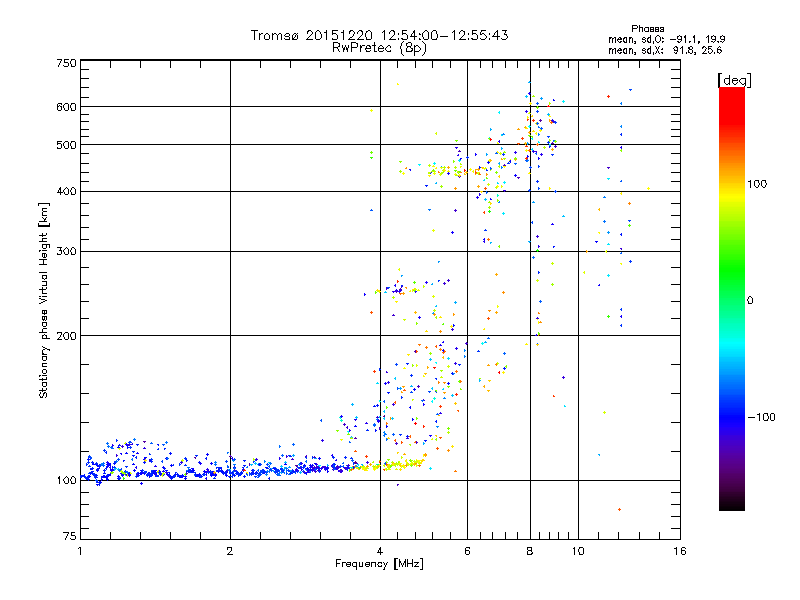Click the x-axis tick label "10"
Viewport: 800px width, 600px height.
tap(578, 551)
